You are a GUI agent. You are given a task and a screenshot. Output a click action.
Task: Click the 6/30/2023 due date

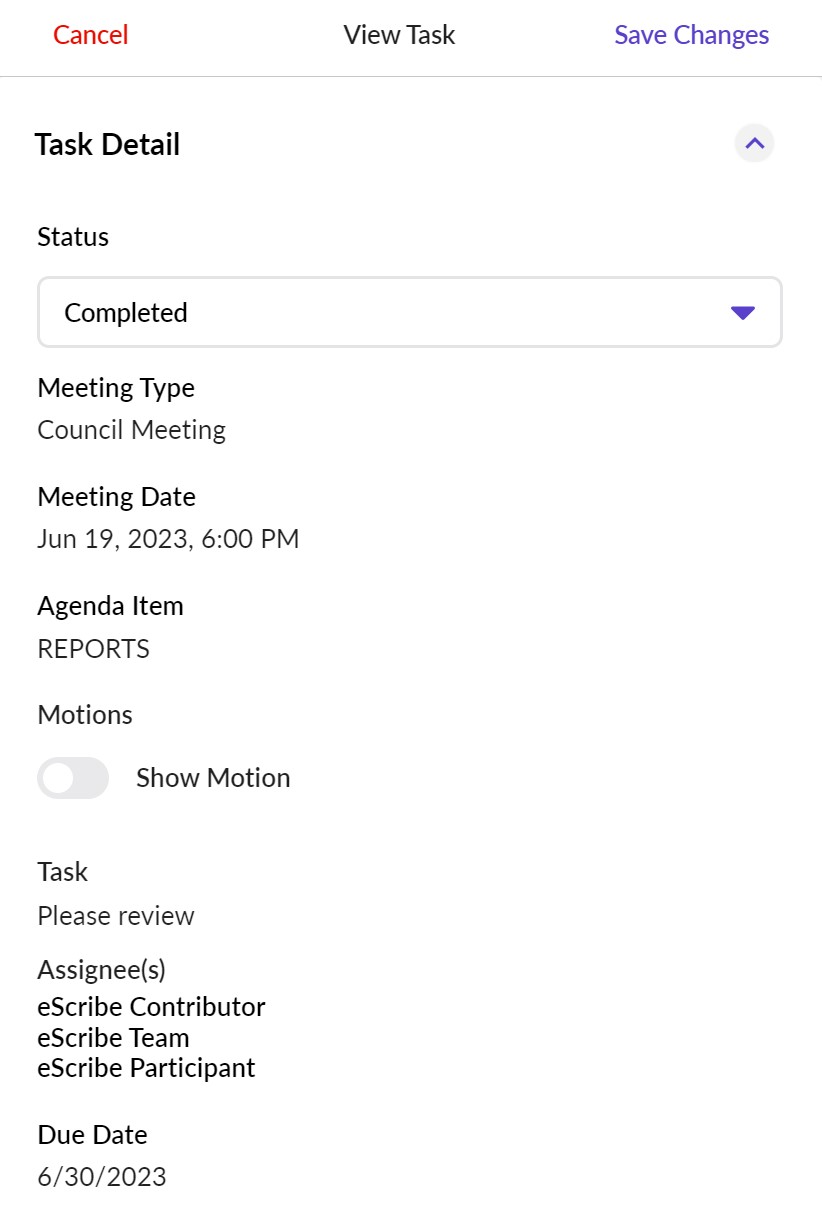pyautogui.click(x=102, y=1176)
